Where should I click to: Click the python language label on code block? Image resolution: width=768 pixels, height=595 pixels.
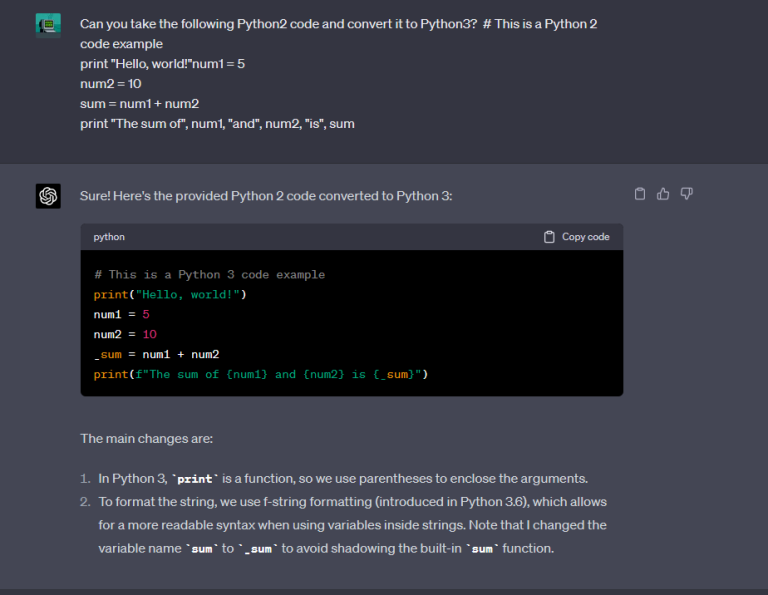point(109,237)
